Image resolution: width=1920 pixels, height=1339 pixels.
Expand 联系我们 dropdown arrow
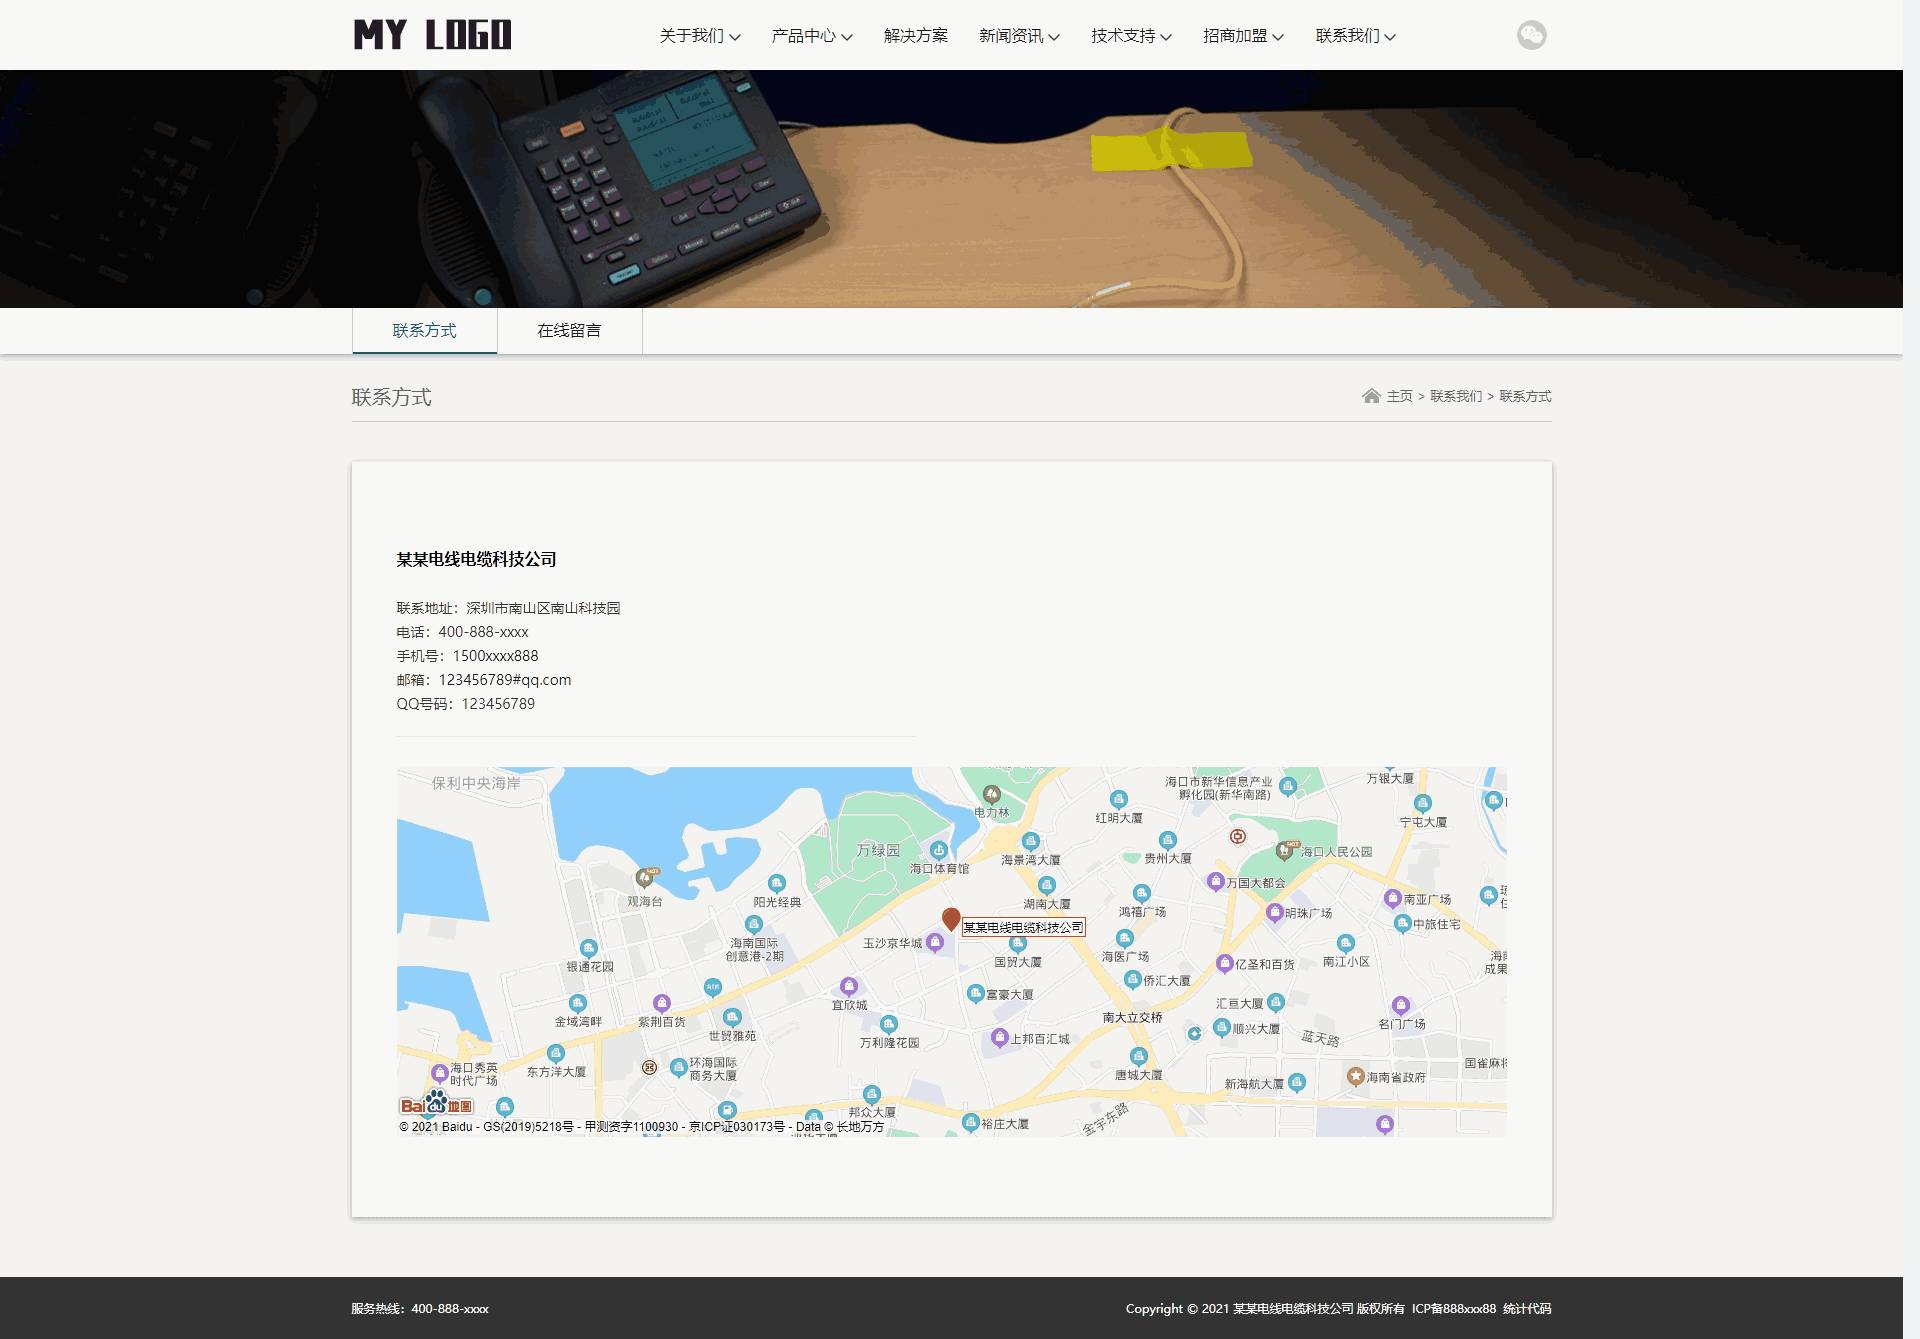(1390, 37)
